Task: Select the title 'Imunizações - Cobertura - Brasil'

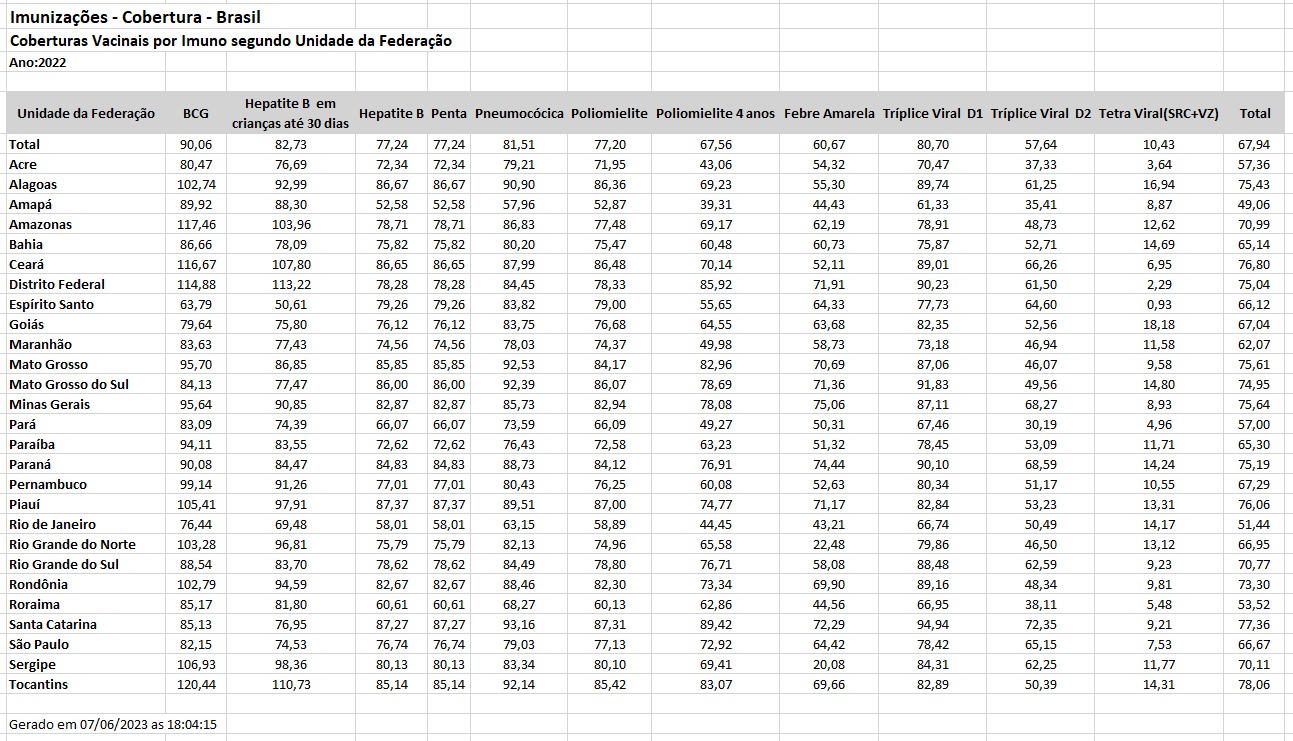Action: coord(137,18)
